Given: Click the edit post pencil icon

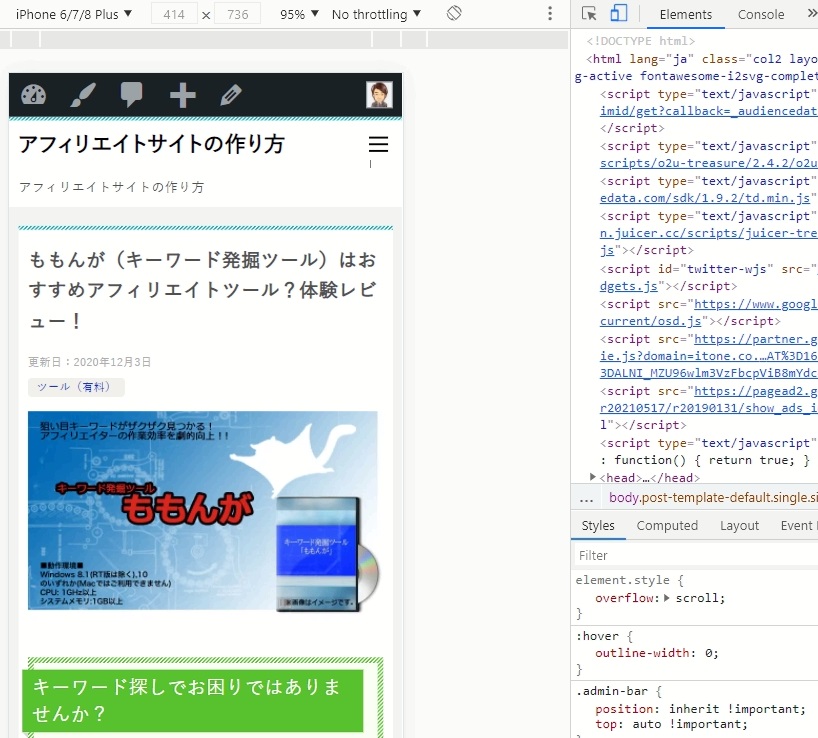Looking at the screenshot, I should (231, 95).
